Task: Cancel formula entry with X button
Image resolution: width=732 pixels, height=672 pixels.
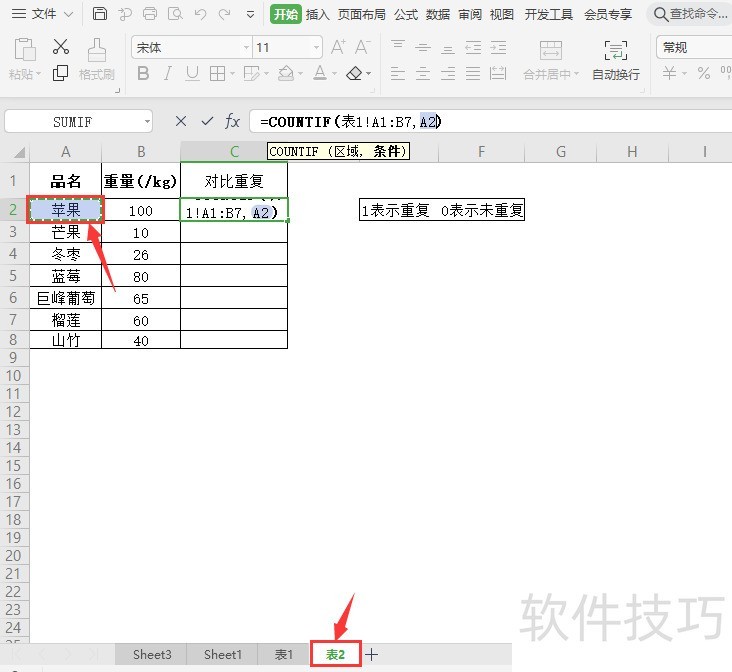Action: click(x=181, y=122)
